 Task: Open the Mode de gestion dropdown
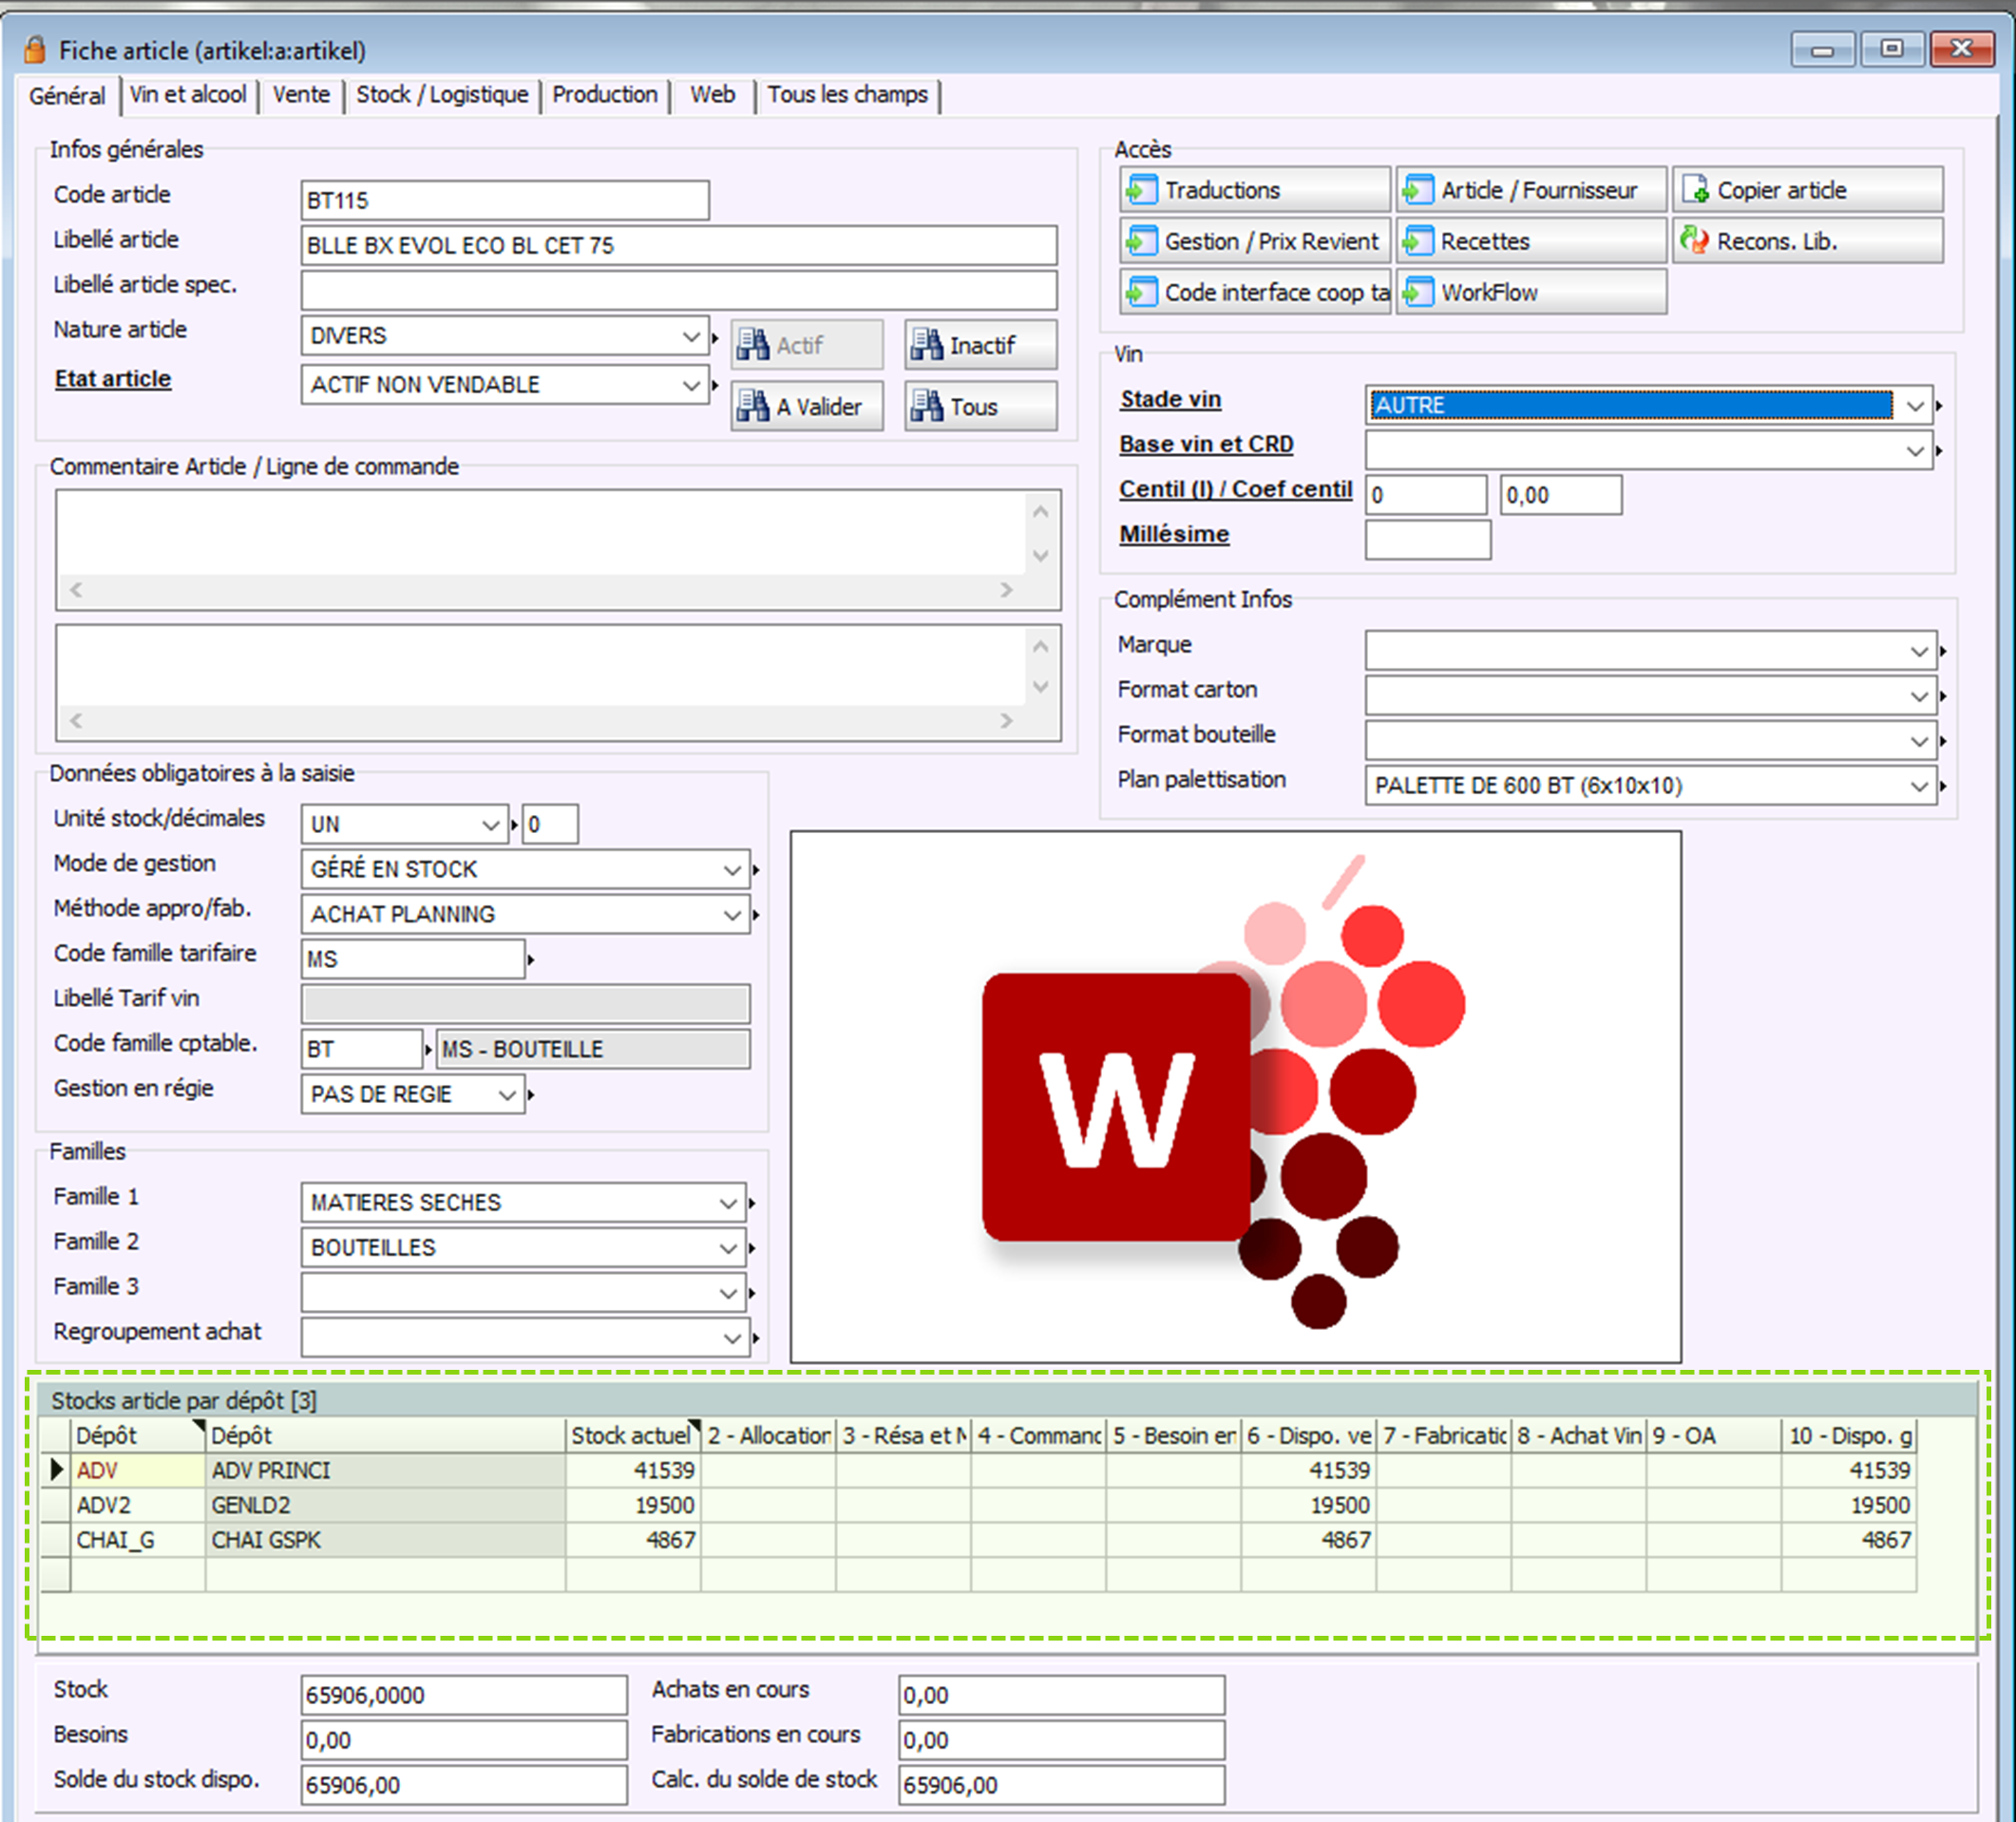pyautogui.click(x=732, y=870)
